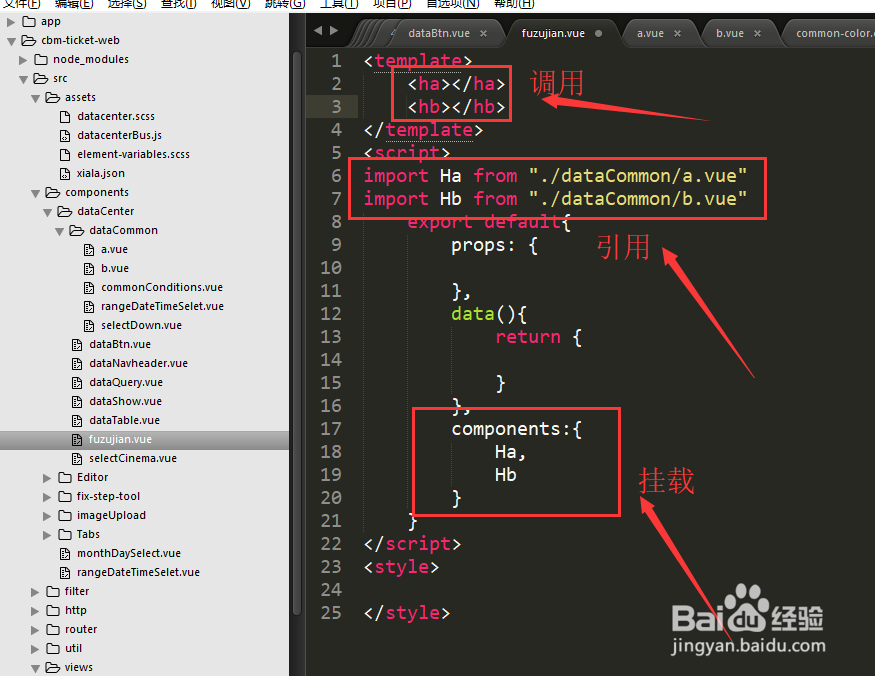This screenshot has width=875, height=676.
Task: Expand the imageUpload folder arrow
Action: (x=47, y=516)
